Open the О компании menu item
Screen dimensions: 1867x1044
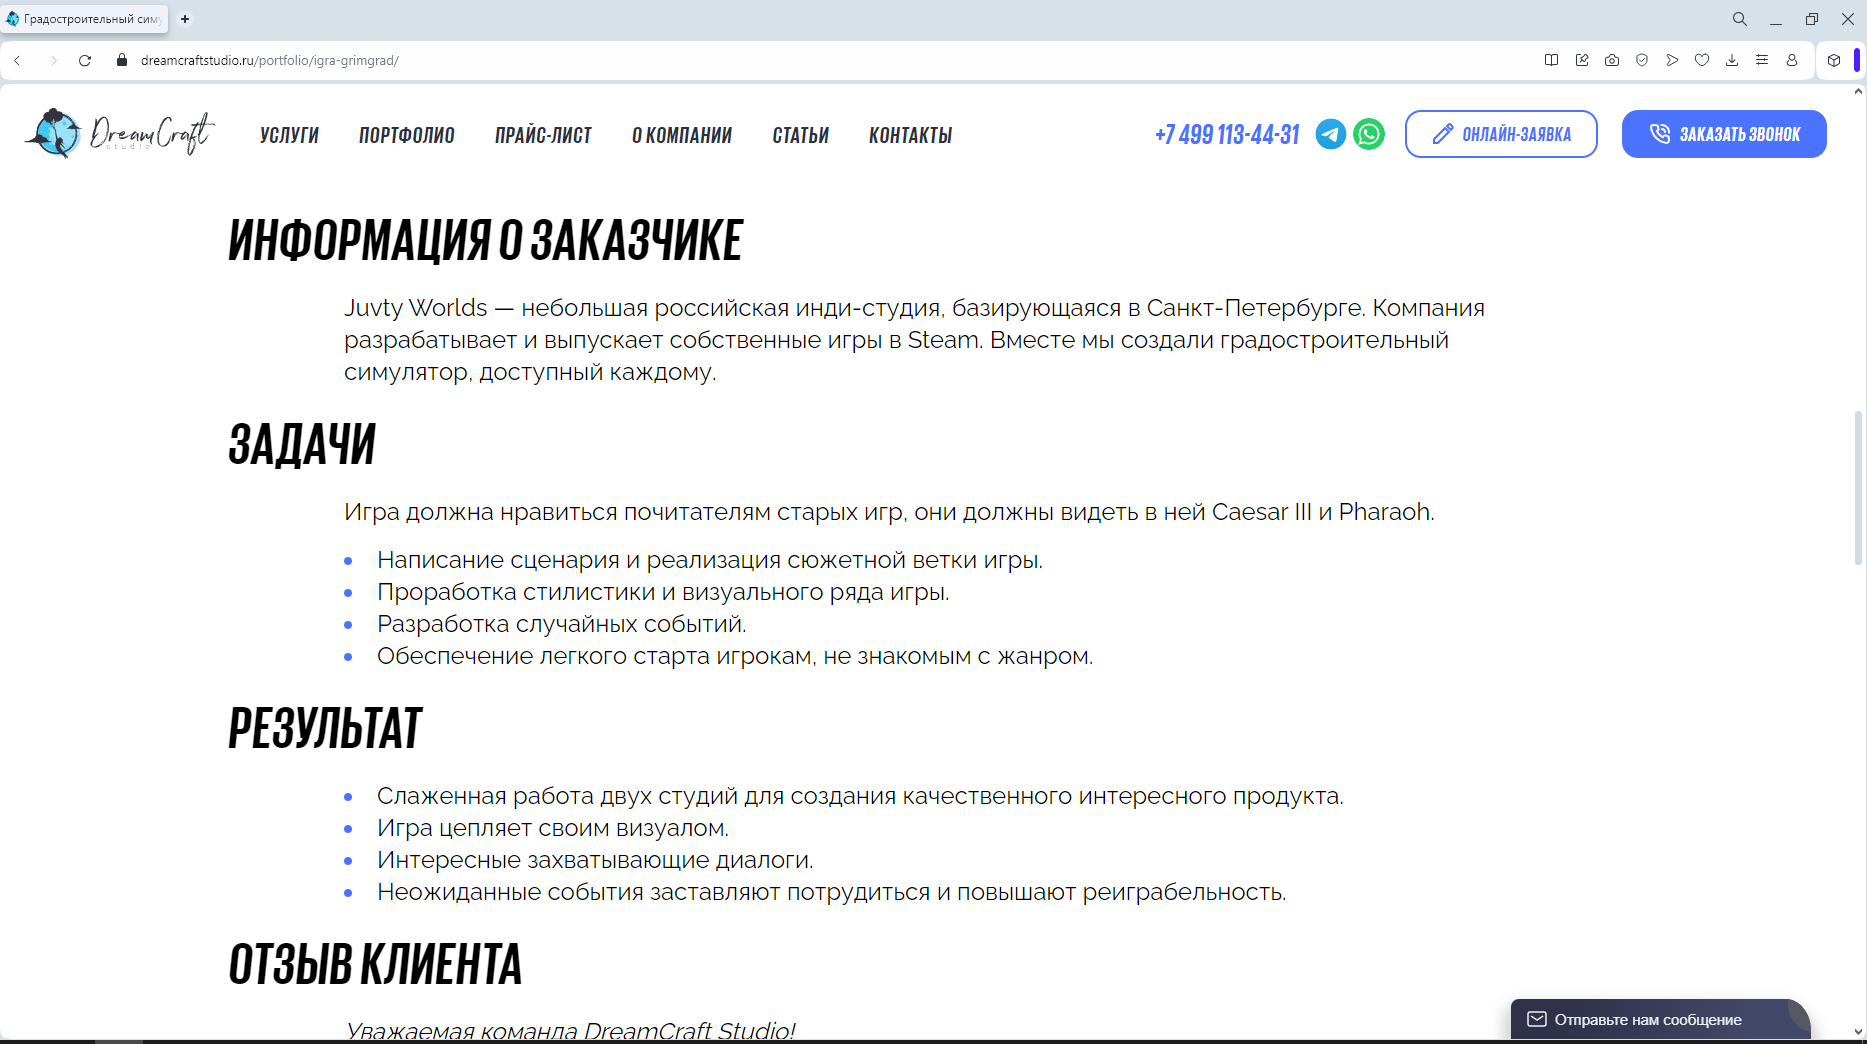click(682, 135)
